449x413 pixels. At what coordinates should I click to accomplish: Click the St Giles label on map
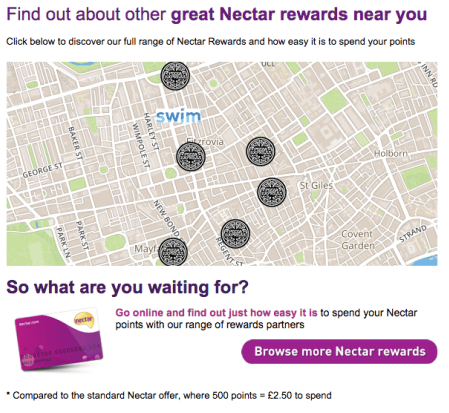pyautogui.click(x=316, y=185)
